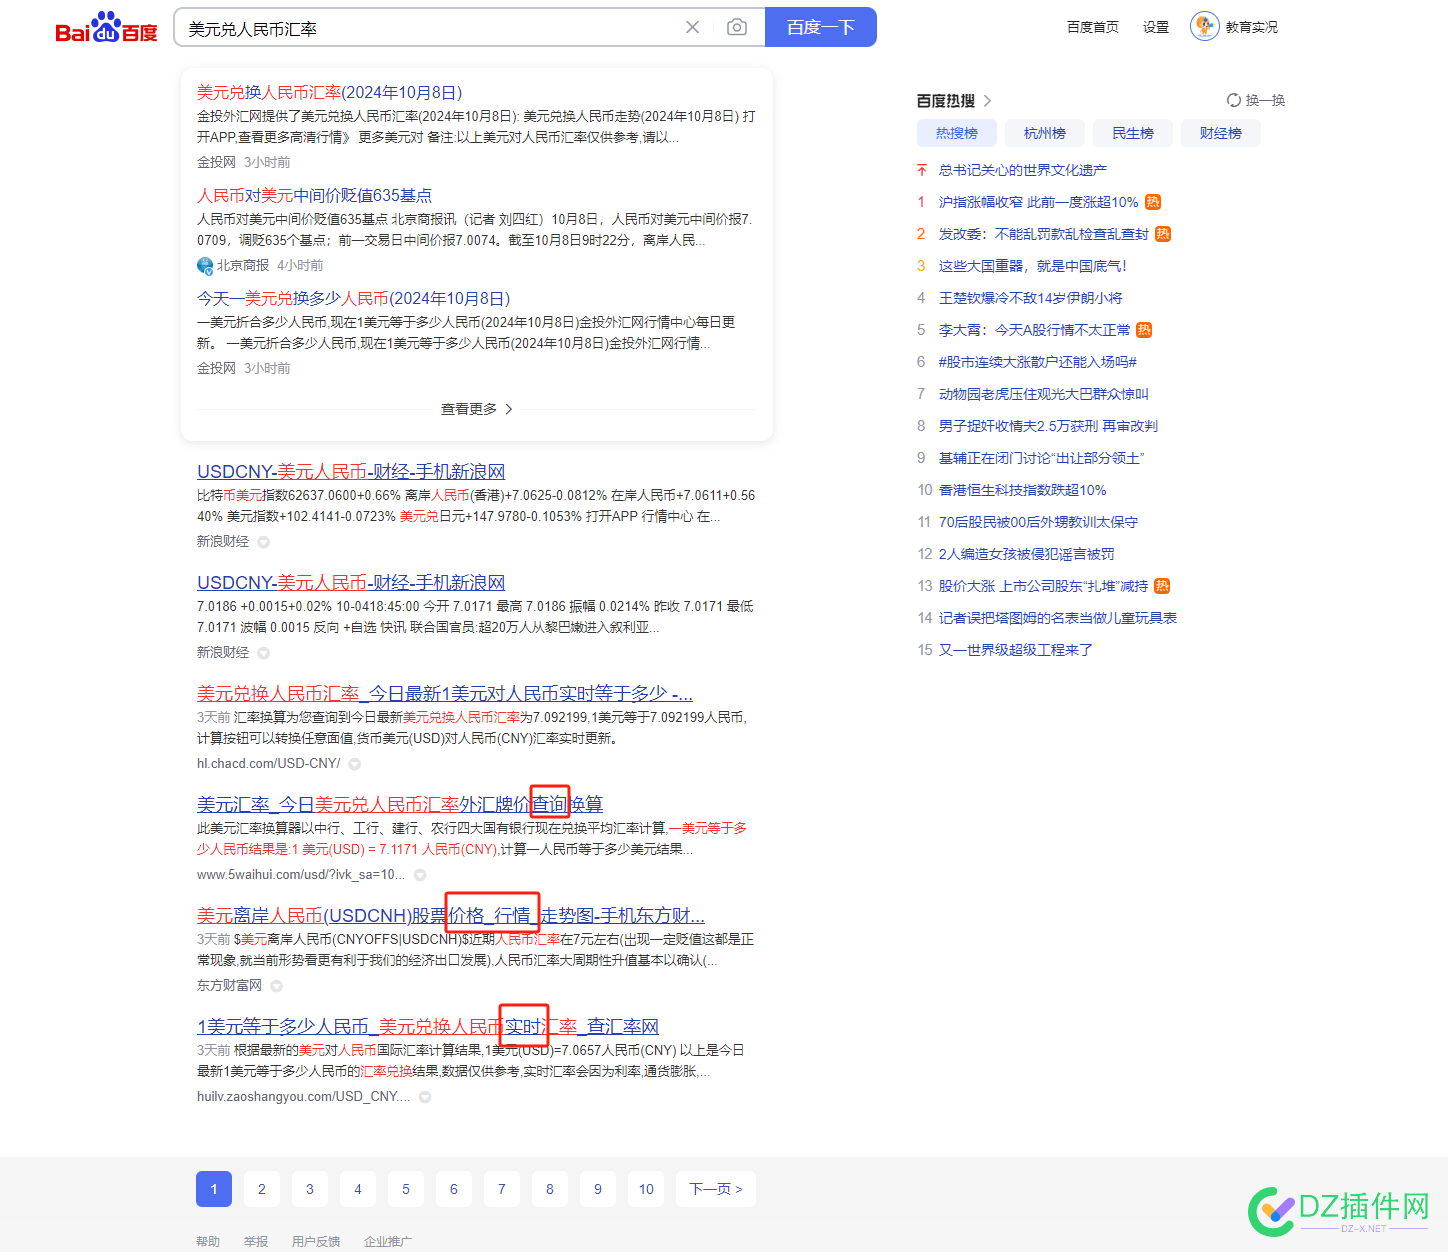Go to results page 2
The height and width of the screenshot is (1252, 1448).
click(262, 1189)
